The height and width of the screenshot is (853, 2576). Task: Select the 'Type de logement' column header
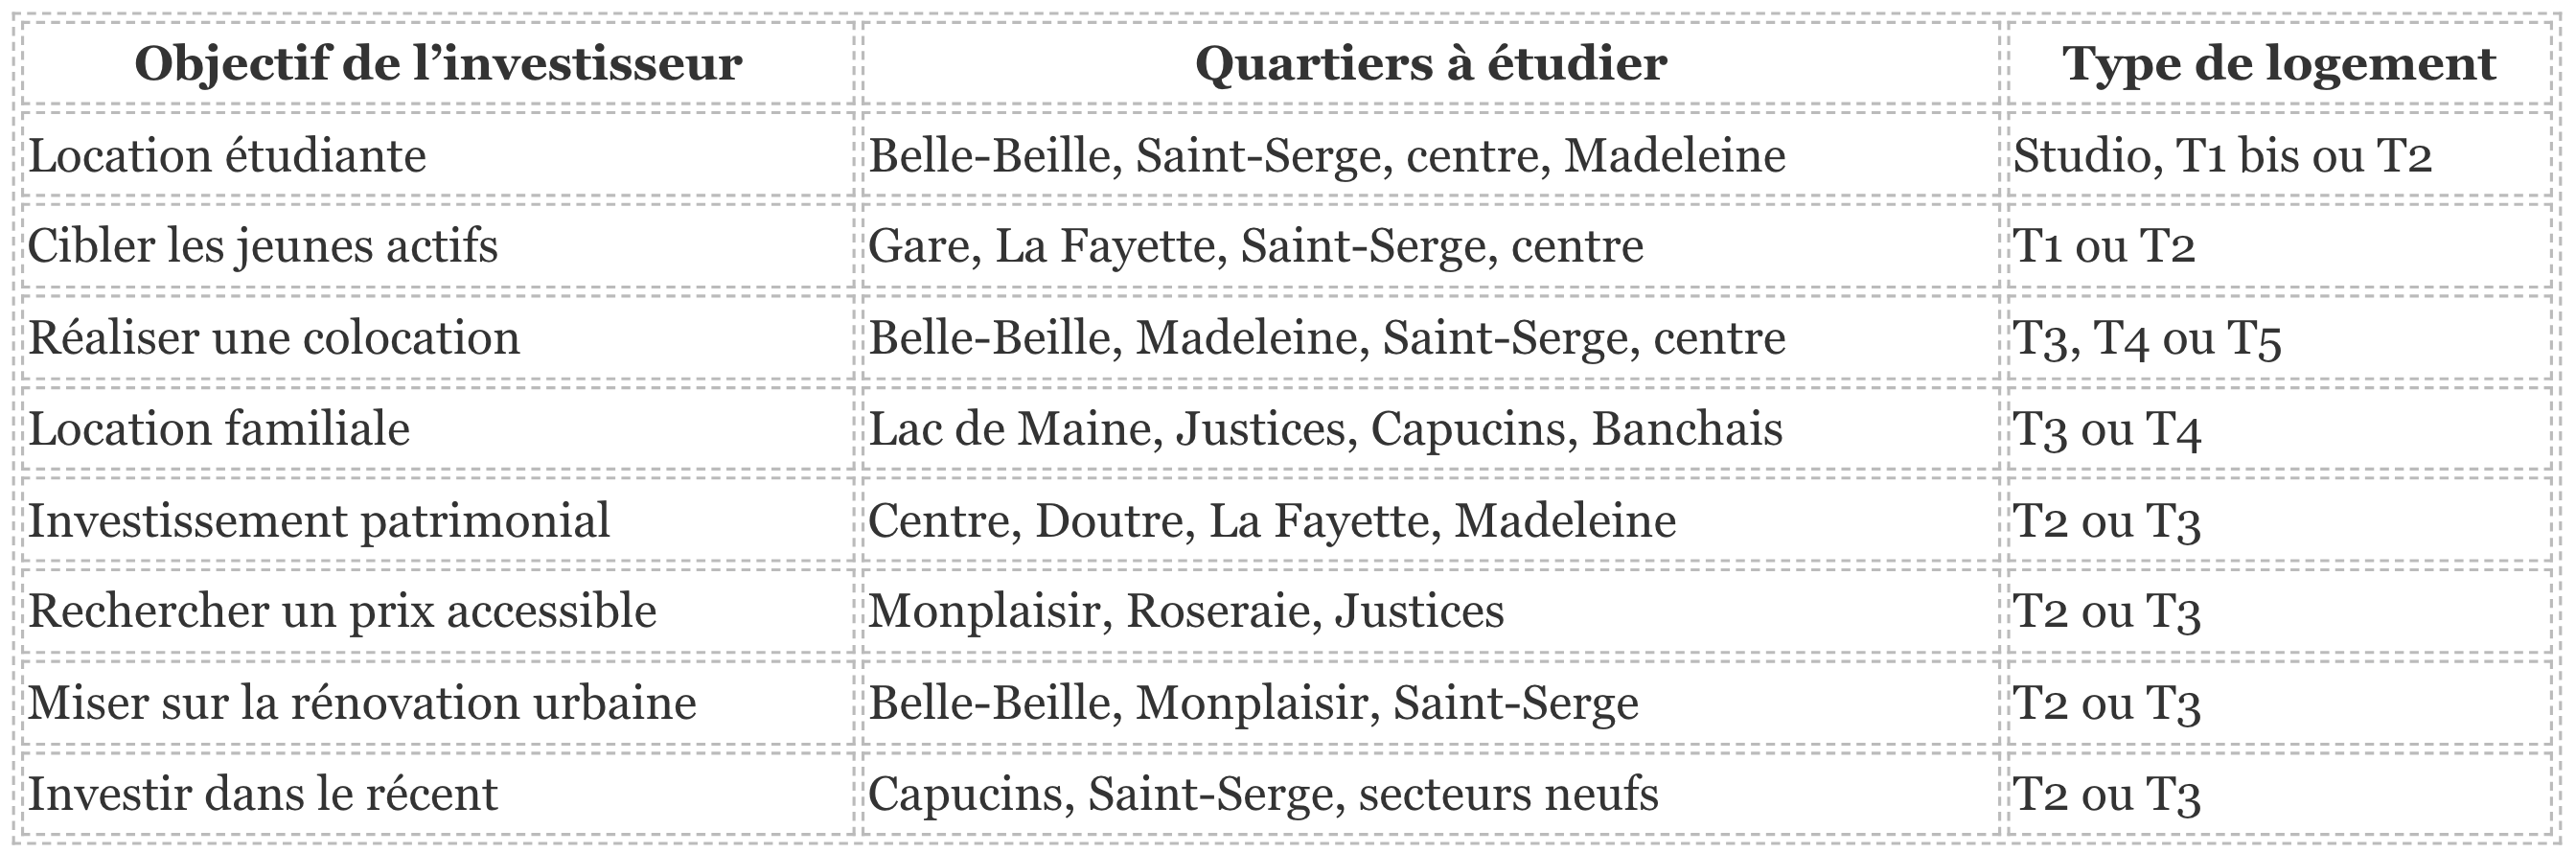pos(2280,63)
